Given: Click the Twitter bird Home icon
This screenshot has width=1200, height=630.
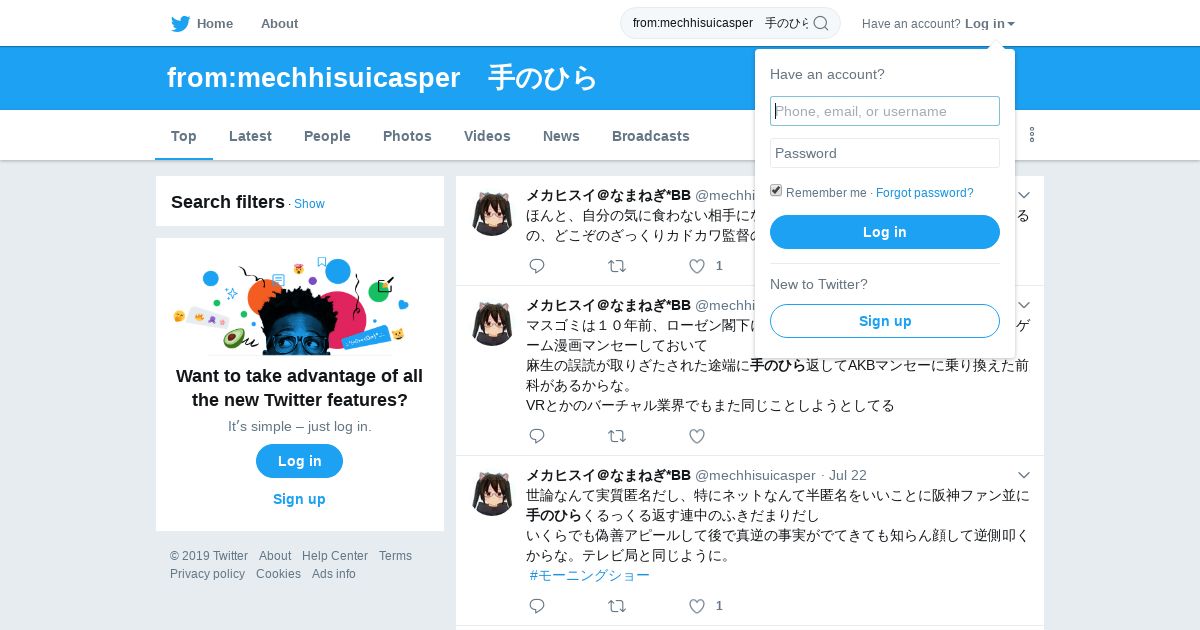Looking at the screenshot, I should [x=180, y=24].
